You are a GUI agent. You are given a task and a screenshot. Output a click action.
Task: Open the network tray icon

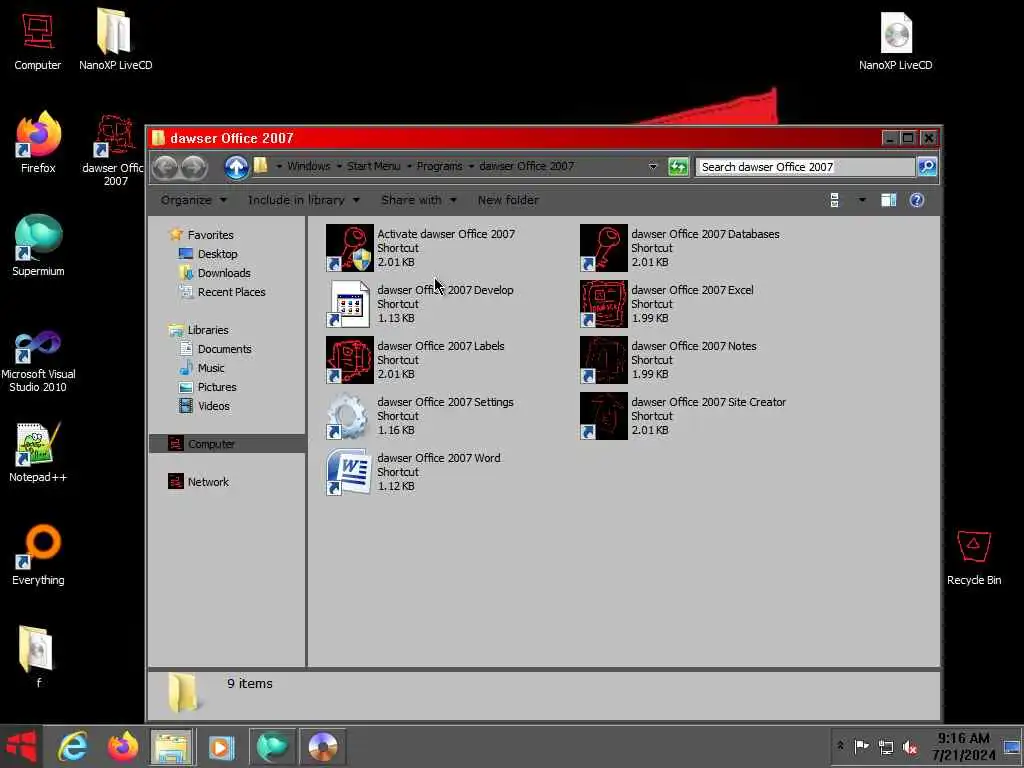point(886,747)
